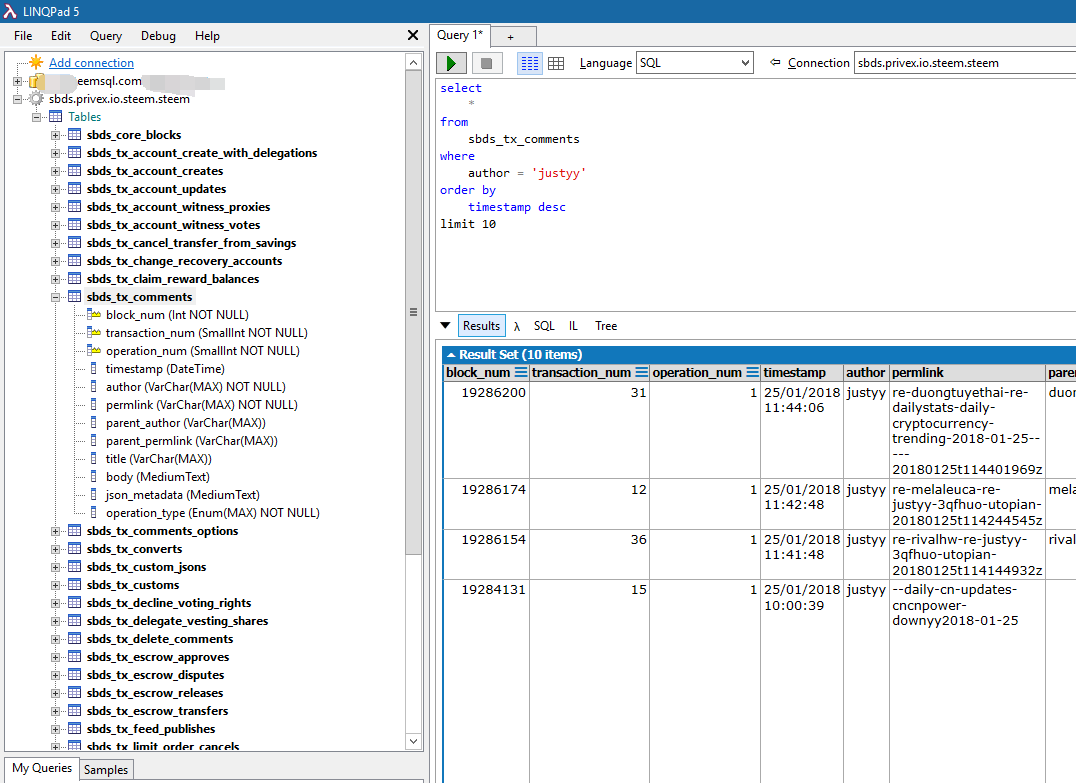The image size is (1076, 783).
Task: Click the Add connection star icon
Action: click(x=36, y=62)
